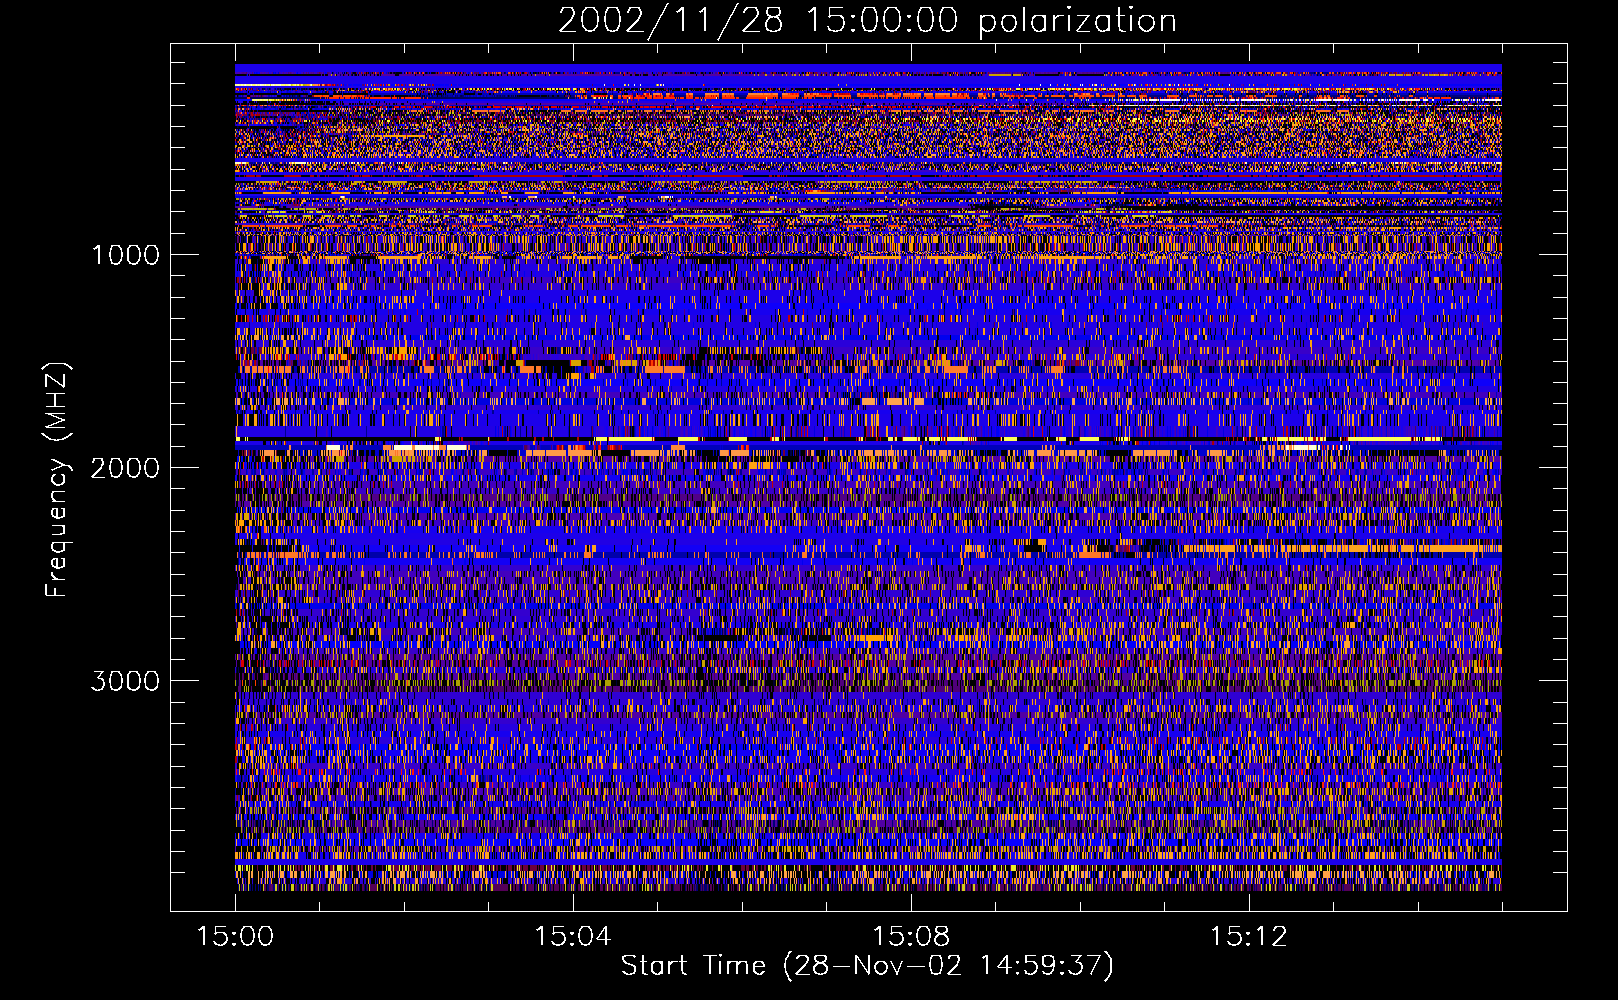The image size is (1618, 1000).
Task: Click the 3000 frequency tick label
Action: tap(125, 681)
